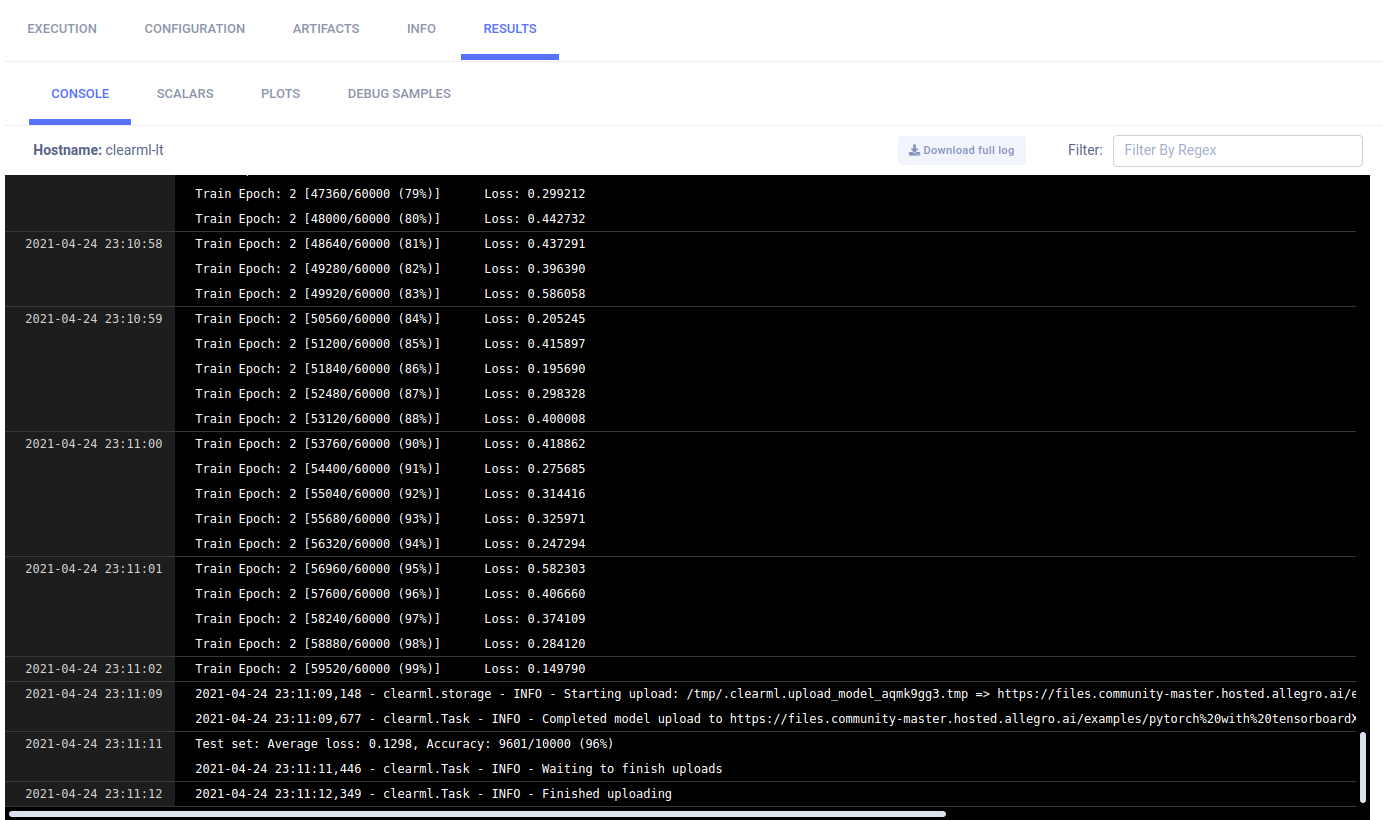Click the horizontal scrollbar under the console
This screenshot has height=820, width=1383.
[x=477, y=814]
